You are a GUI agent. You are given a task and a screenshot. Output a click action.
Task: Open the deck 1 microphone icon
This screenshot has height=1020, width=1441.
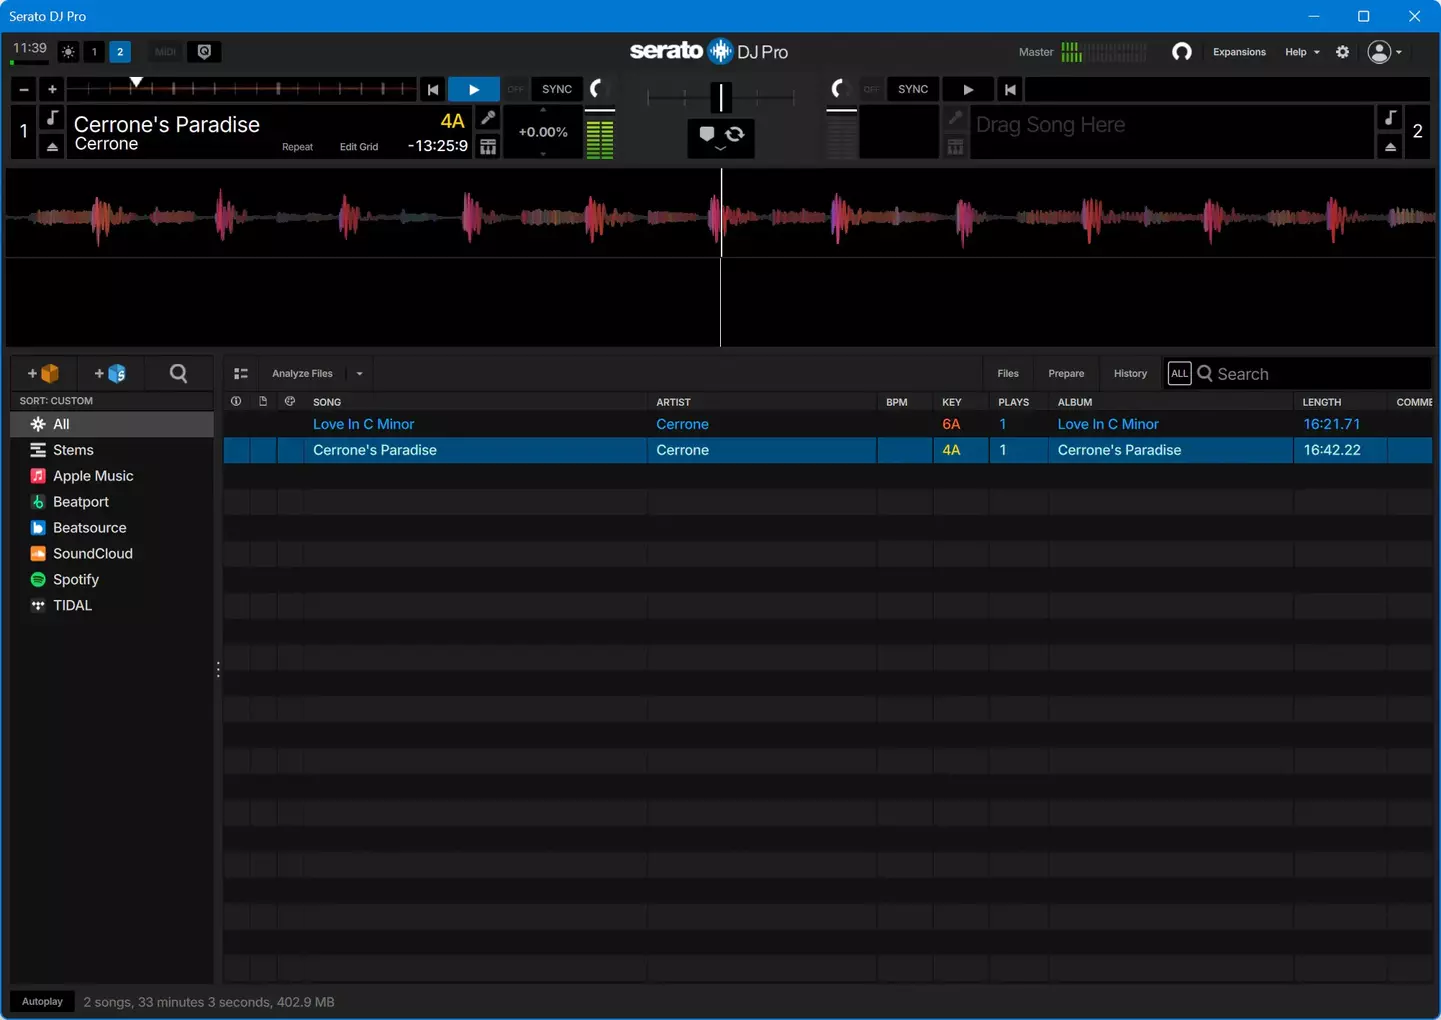[x=488, y=118]
